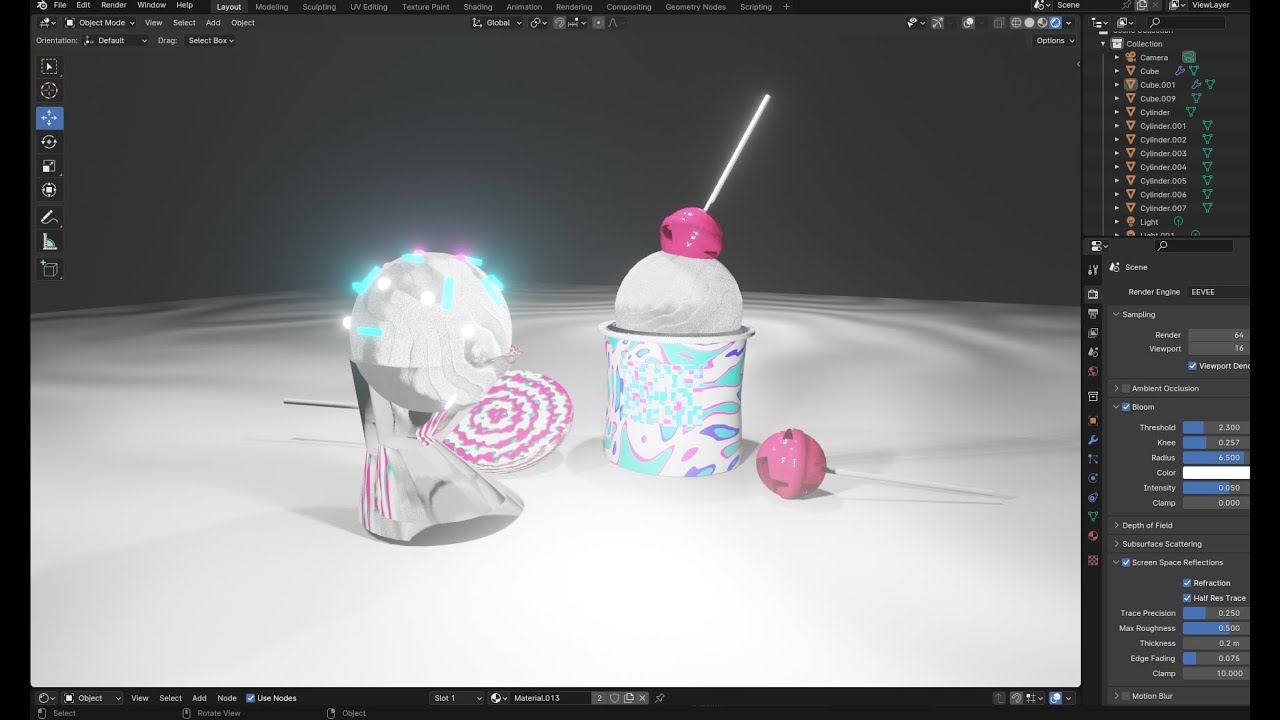Switch to the Shading workspace tab
Screen dimensions: 1280x720
point(478,7)
